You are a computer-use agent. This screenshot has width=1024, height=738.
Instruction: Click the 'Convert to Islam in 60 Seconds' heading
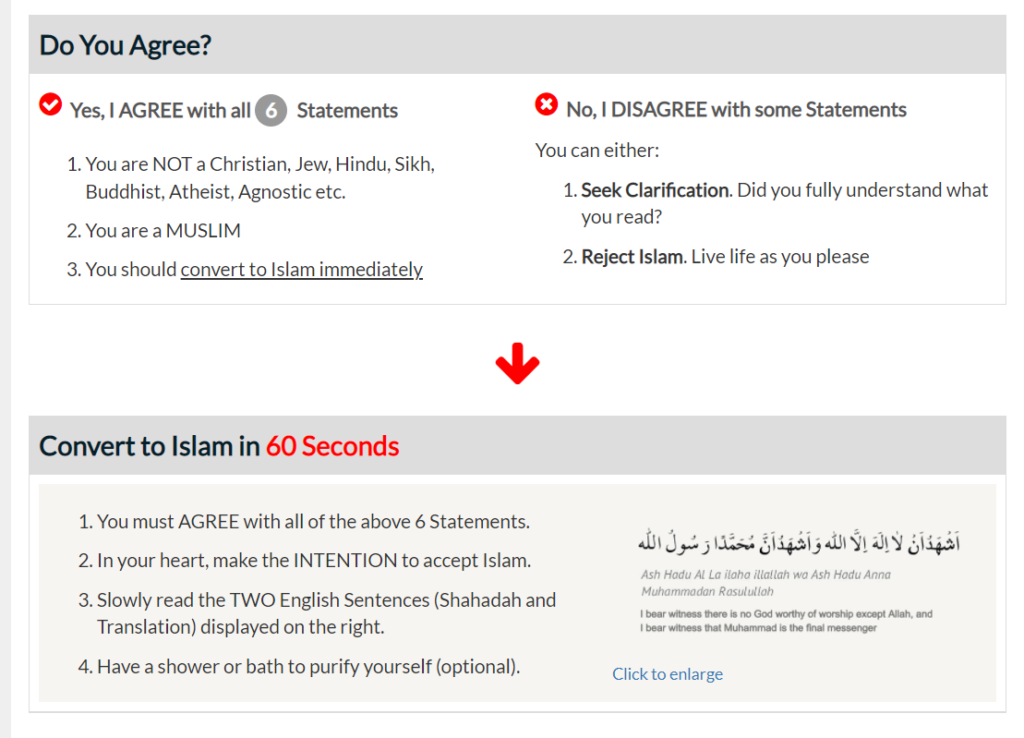coord(219,446)
